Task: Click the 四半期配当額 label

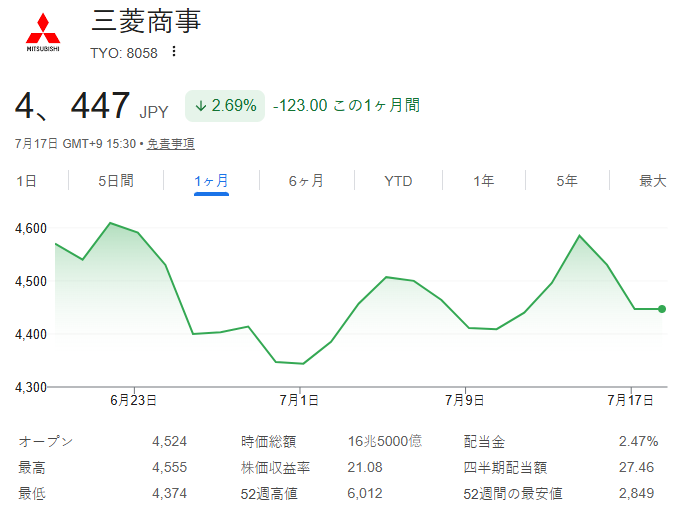Action: pyautogui.click(x=505, y=468)
